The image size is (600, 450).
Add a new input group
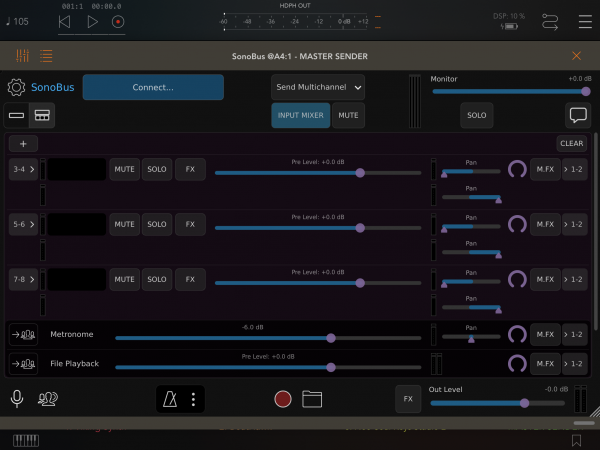click(x=23, y=144)
